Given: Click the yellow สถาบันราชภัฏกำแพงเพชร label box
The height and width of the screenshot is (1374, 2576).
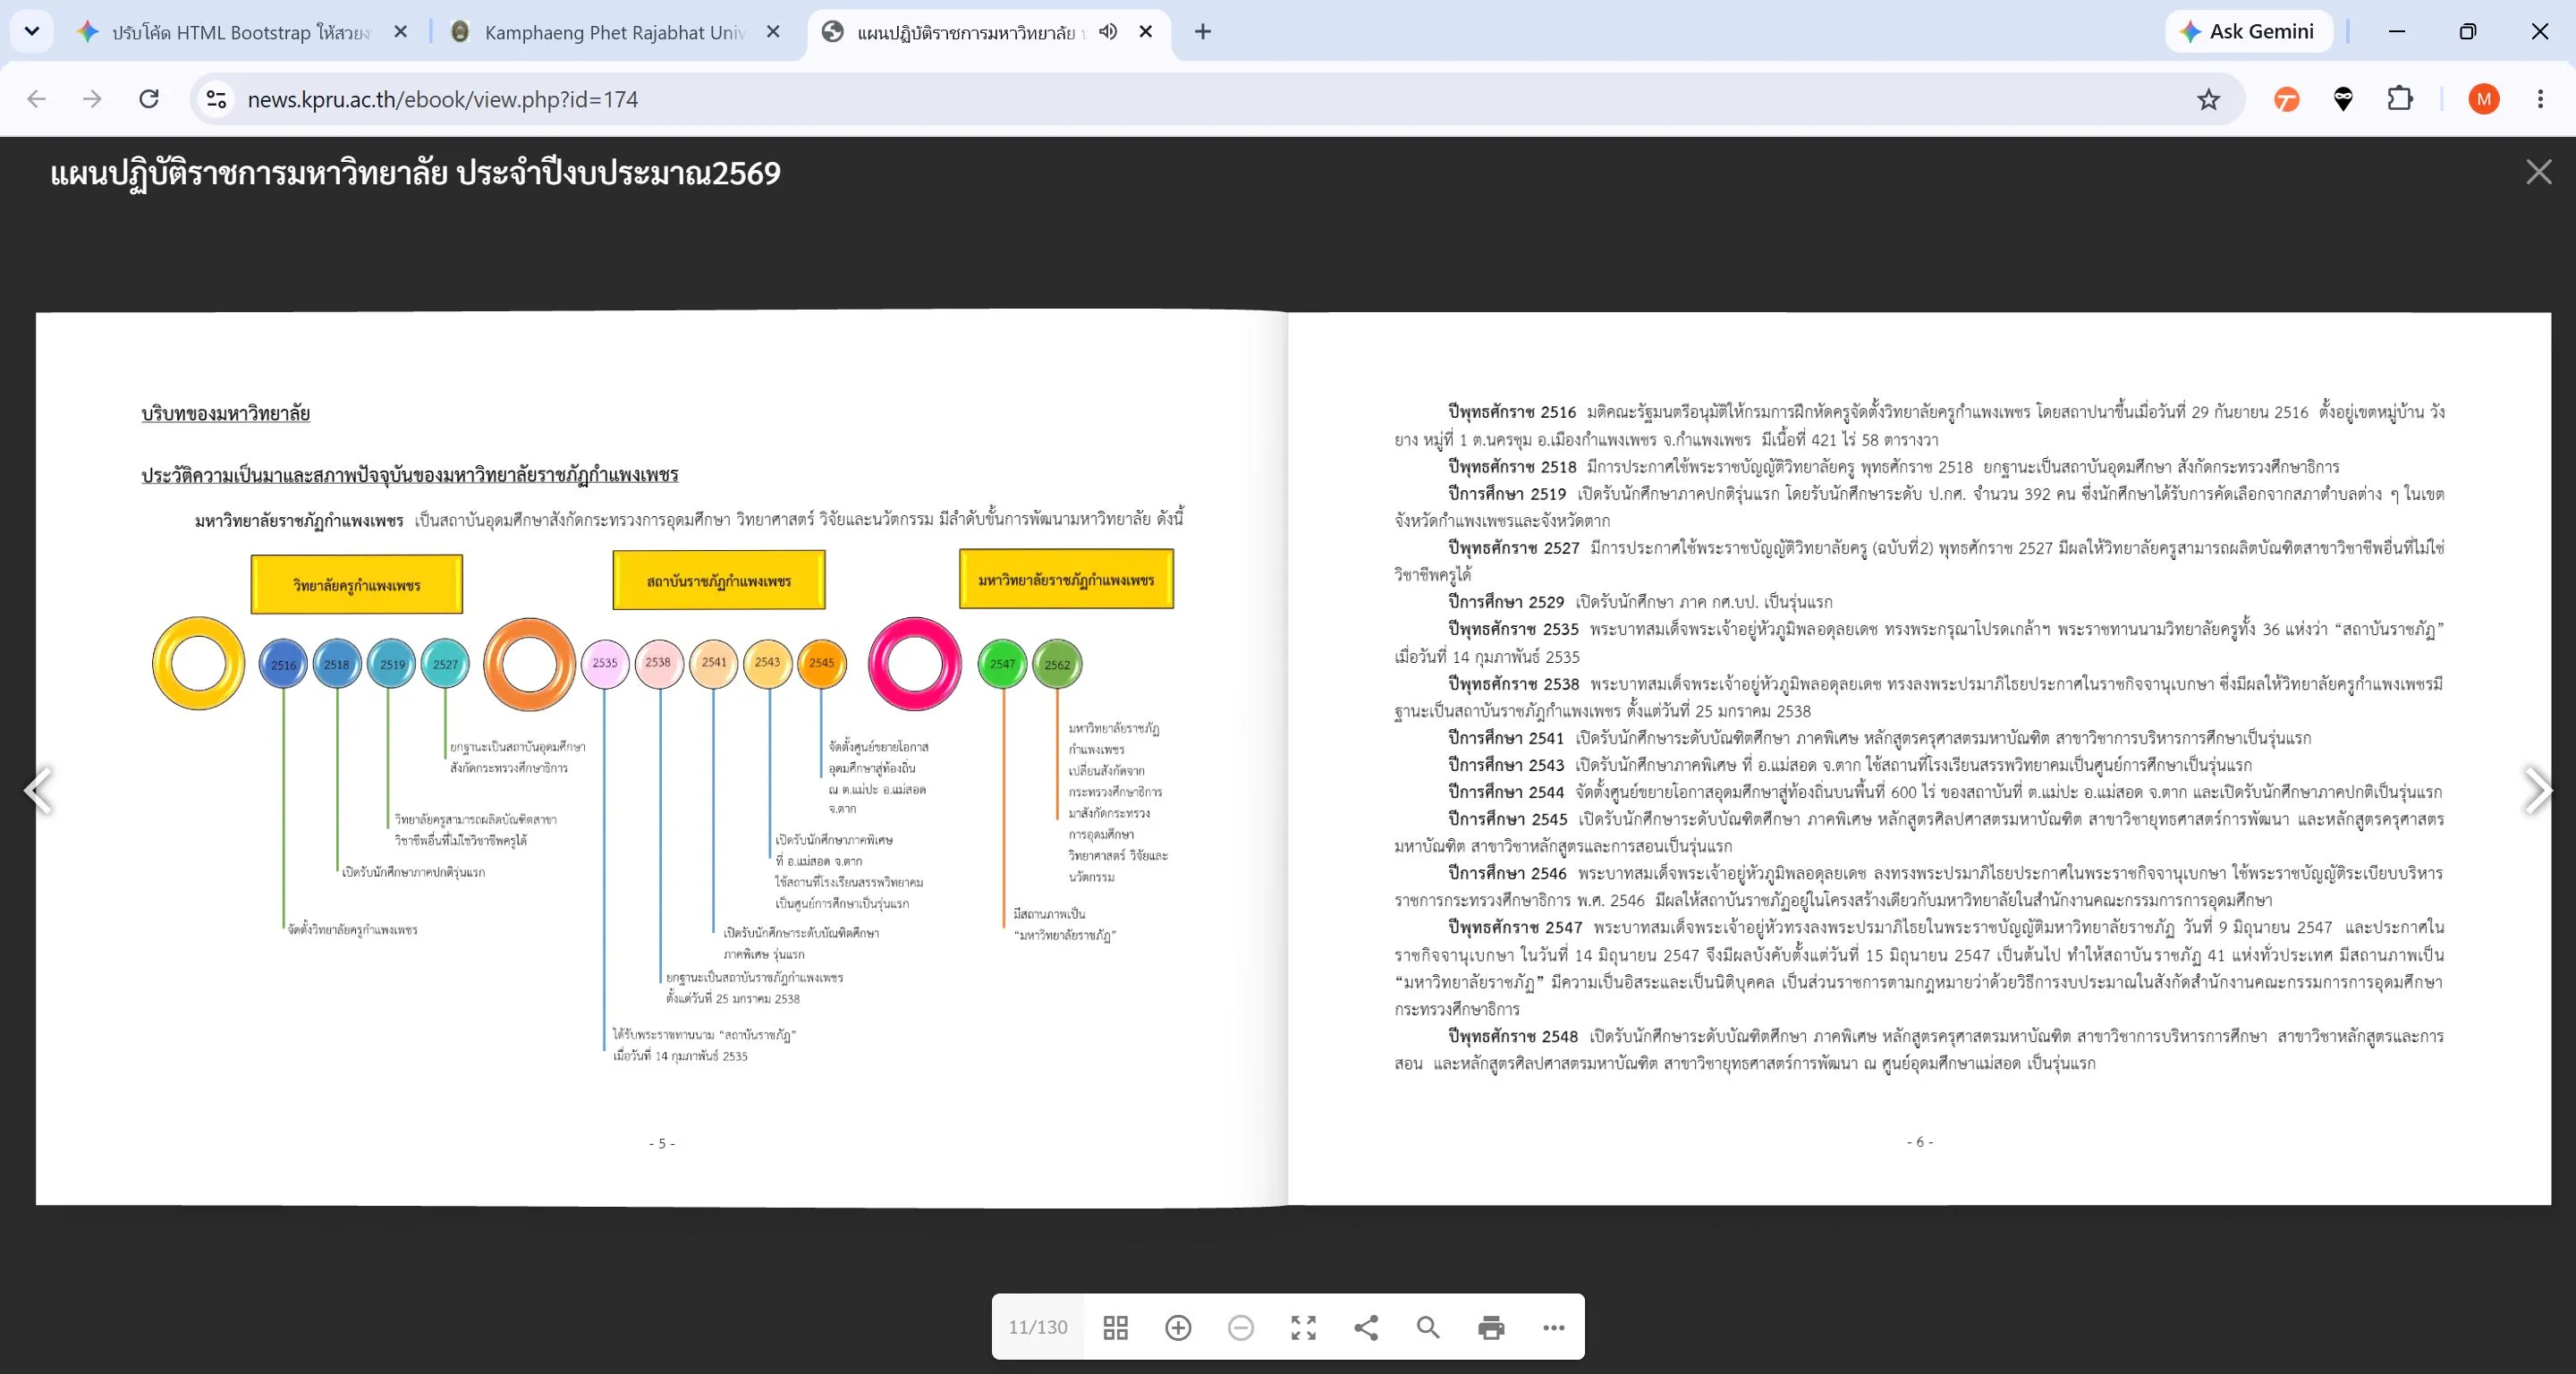Looking at the screenshot, I should point(719,580).
